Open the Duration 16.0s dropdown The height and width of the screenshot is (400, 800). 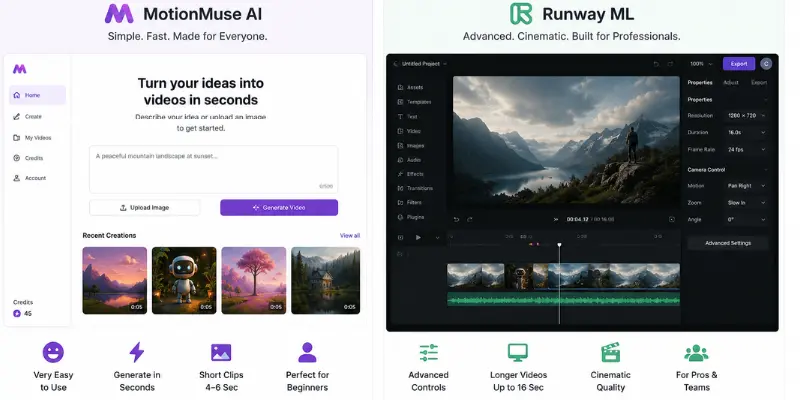point(746,132)
